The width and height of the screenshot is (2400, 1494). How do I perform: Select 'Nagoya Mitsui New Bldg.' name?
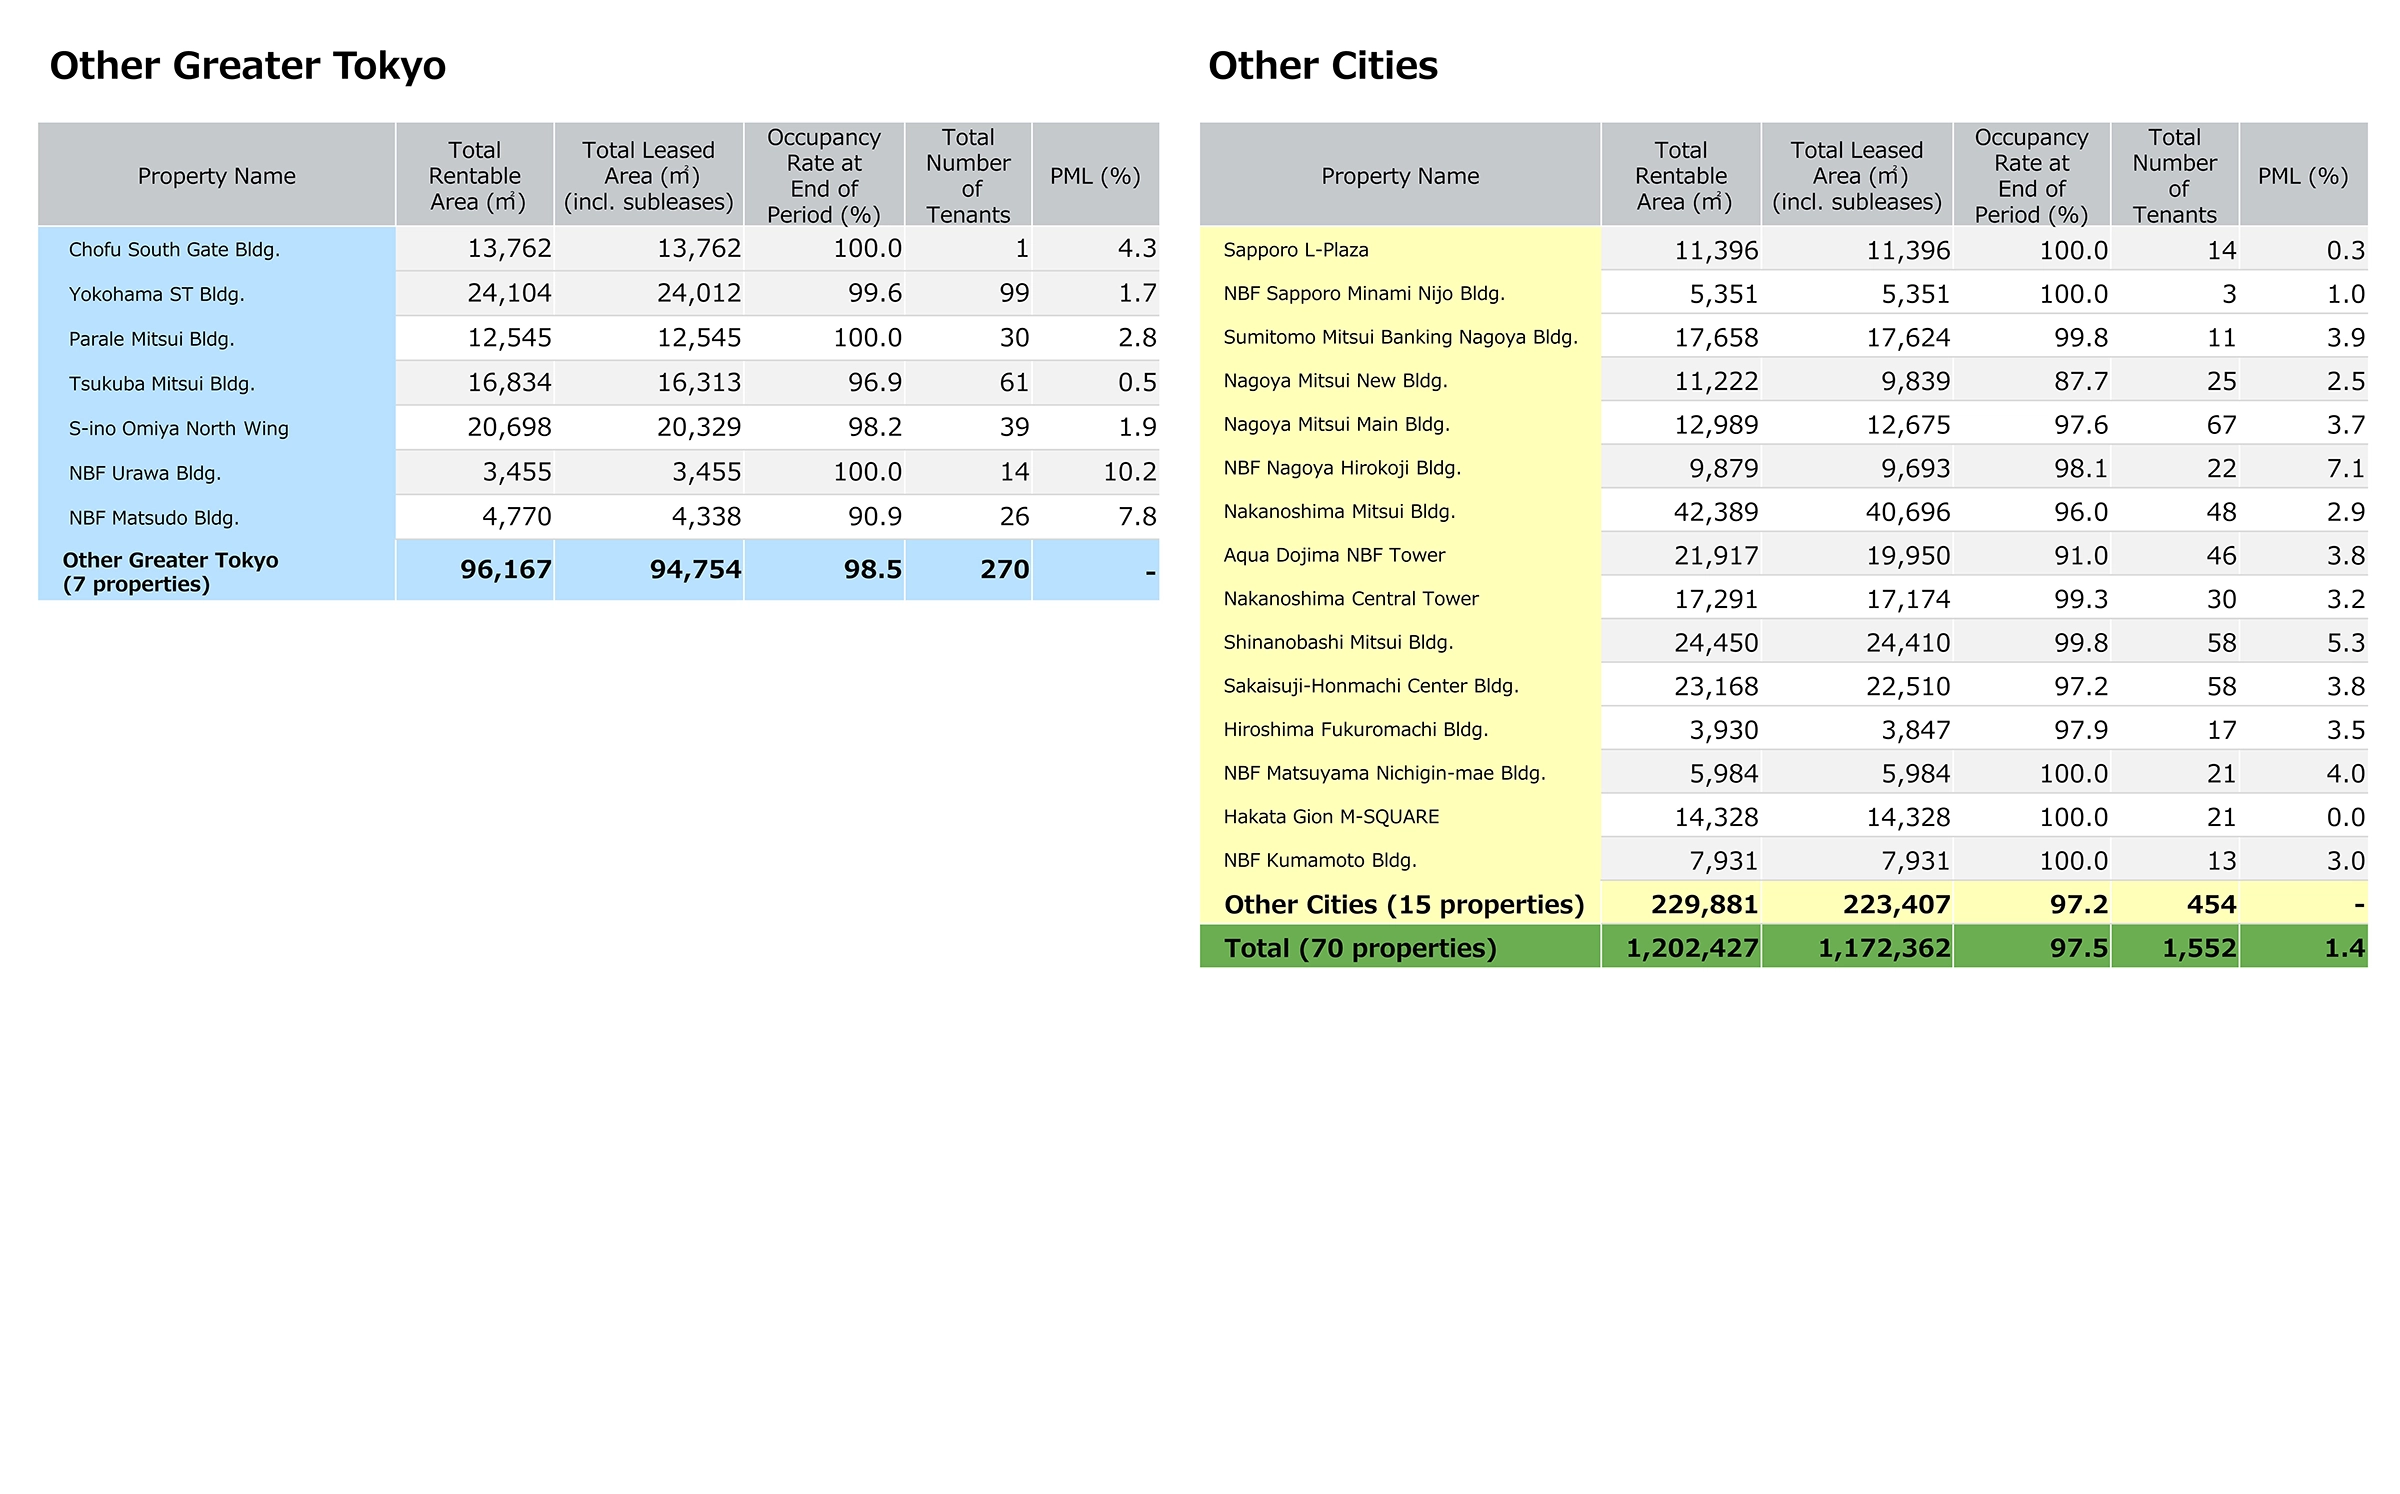pyautogui.click(x=1335, y=381)
